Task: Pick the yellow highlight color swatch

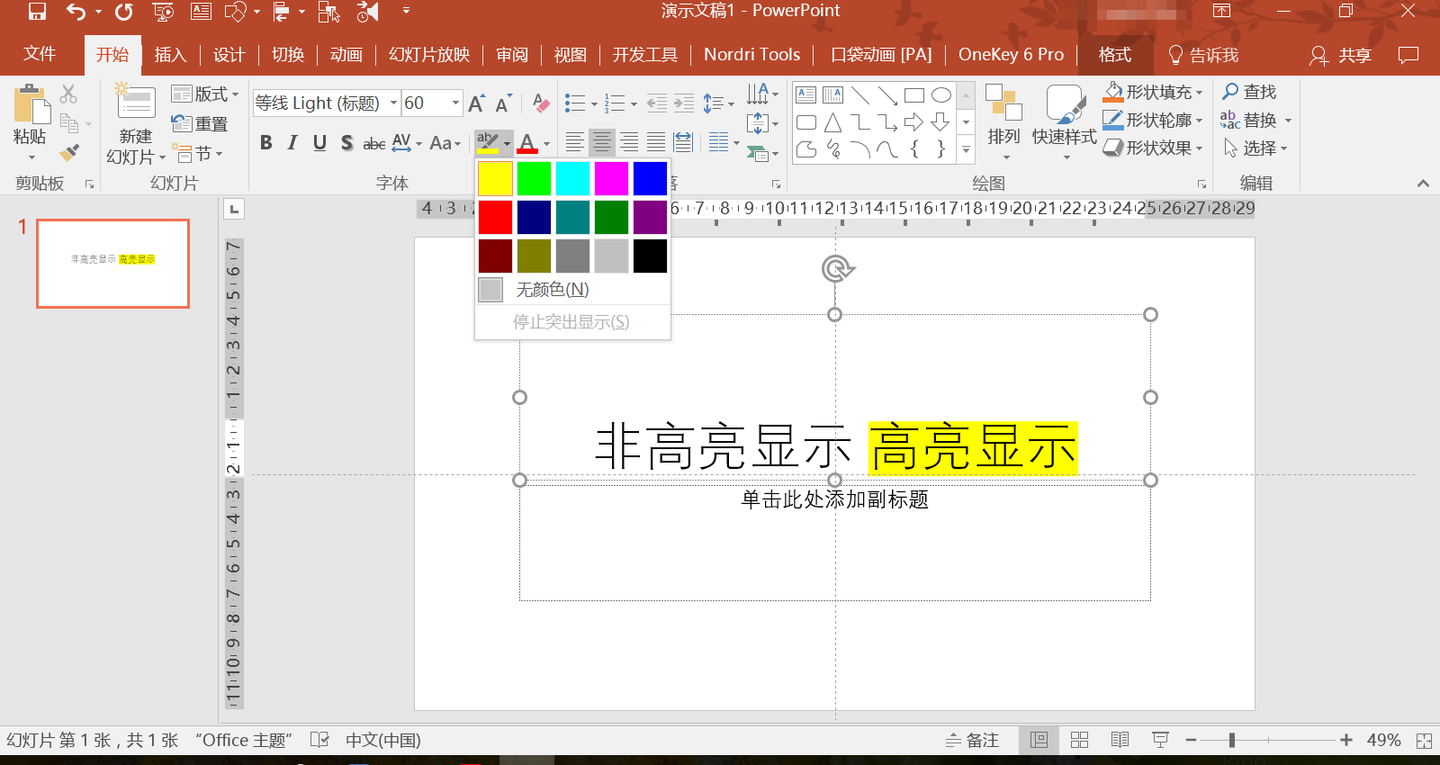Action: (x=495, y=178)
